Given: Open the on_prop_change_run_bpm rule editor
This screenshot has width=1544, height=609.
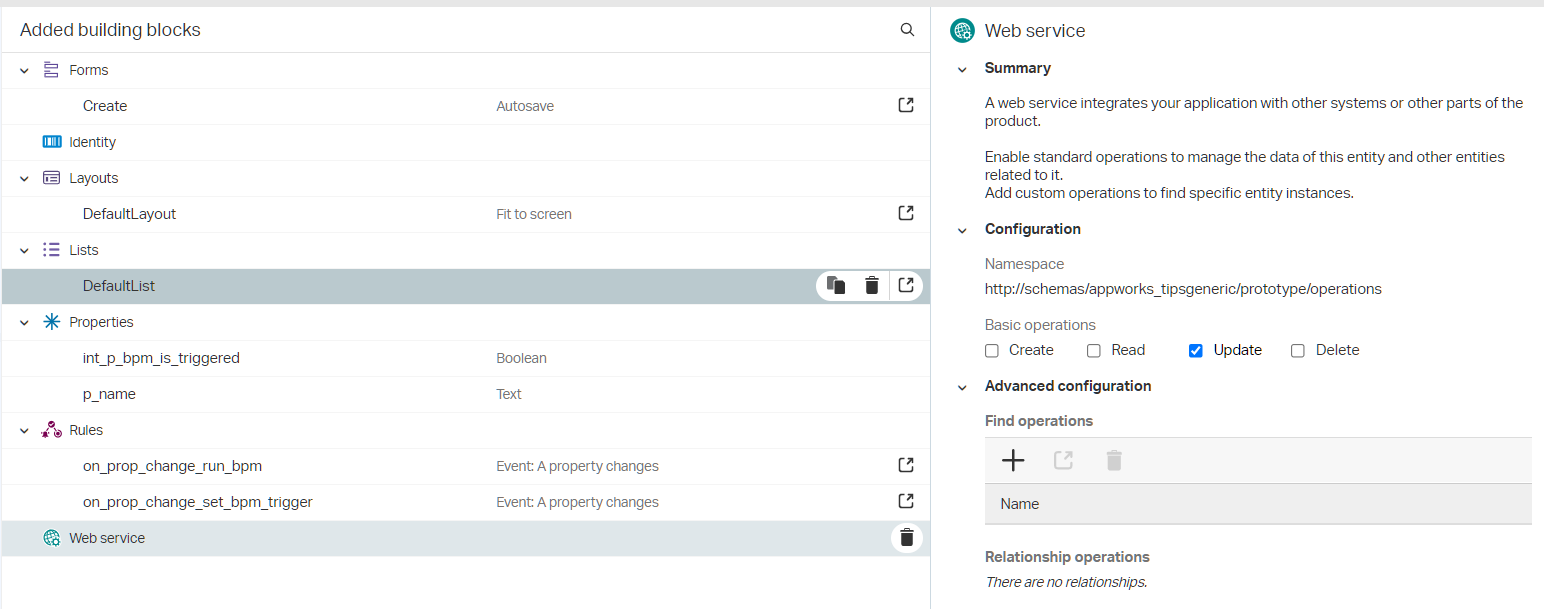Looking at the screenshot, I should [x=906, y=465].
